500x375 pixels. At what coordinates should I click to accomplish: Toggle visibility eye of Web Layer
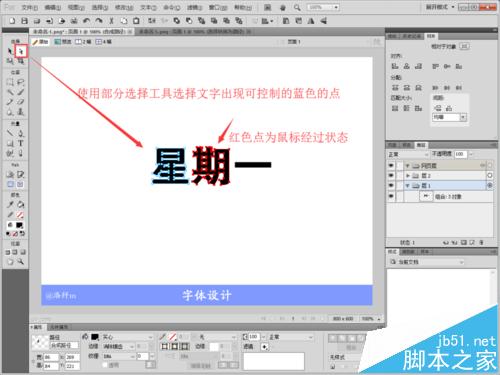[x=391, y=165]
